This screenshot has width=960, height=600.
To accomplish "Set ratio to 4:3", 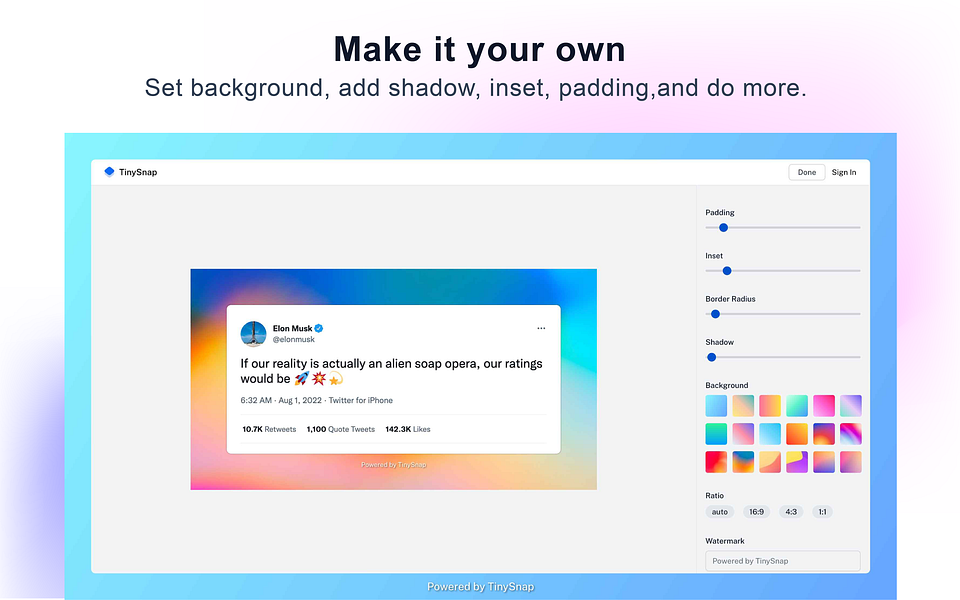I will coord(791,512).
